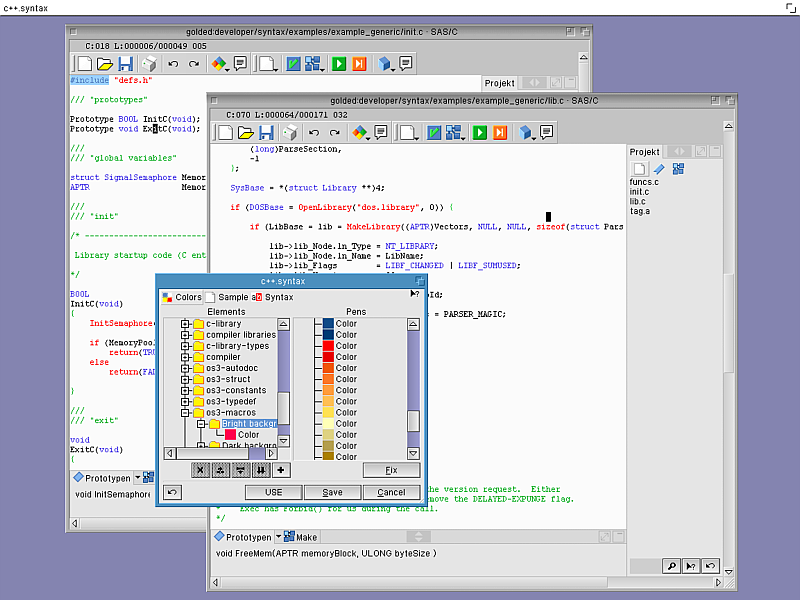The width and height of the screenshot is (800, 600).
Task: Click the plus button below the Elements list
Action: coord(281,470)
